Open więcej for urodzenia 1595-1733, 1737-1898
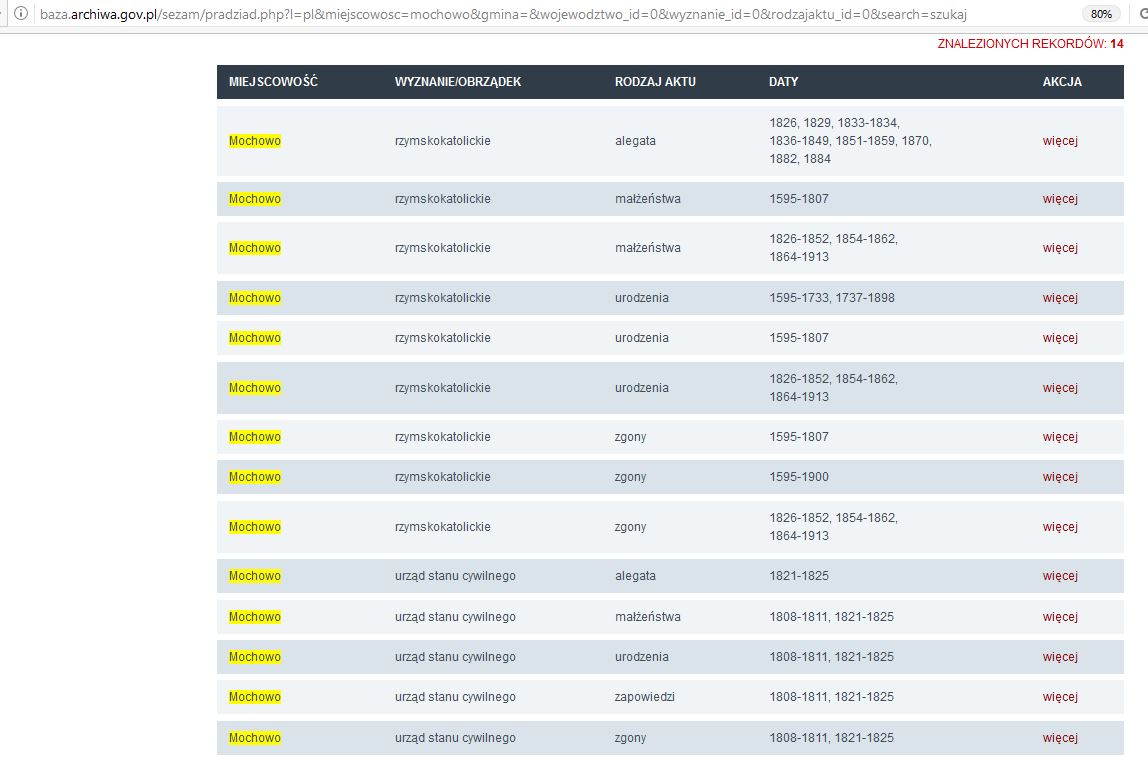This screenshot has height=766, width=1148. [1059, 298]
